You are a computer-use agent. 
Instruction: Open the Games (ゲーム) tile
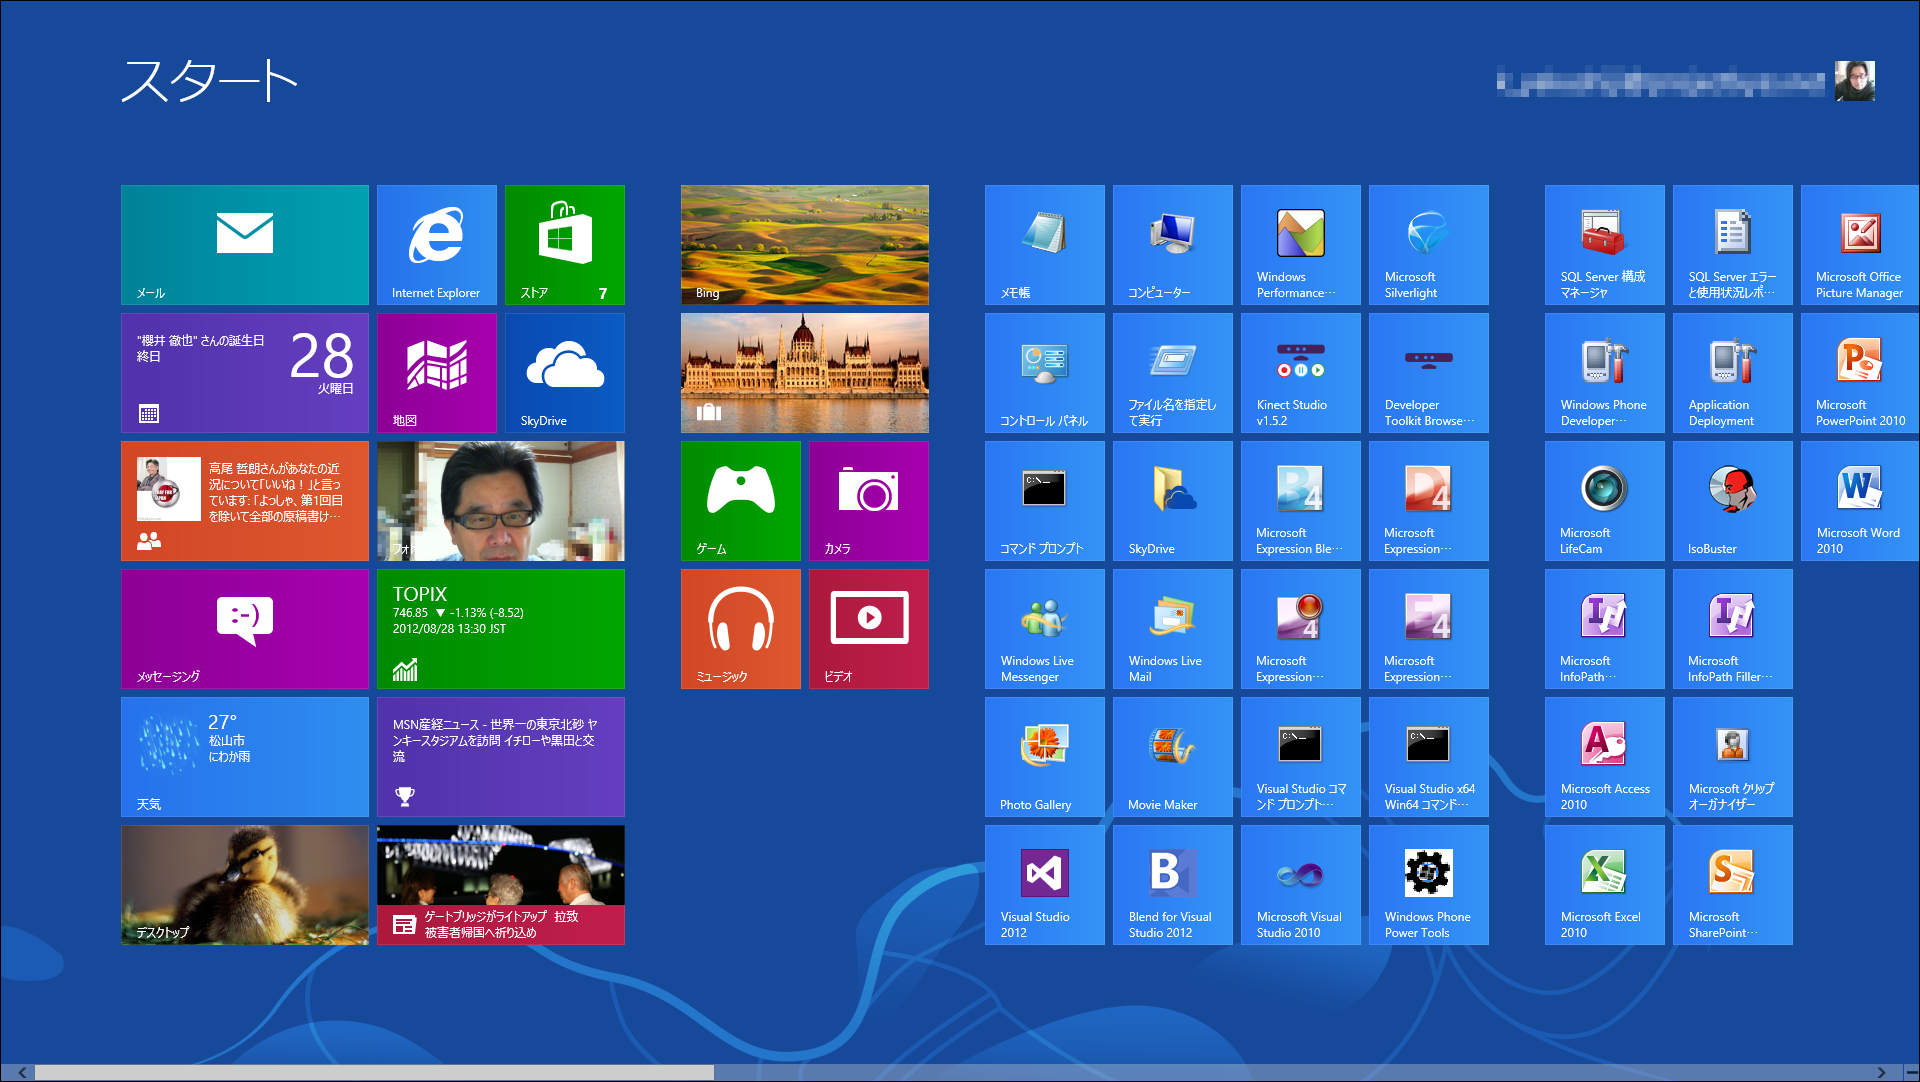click(741, 501)
